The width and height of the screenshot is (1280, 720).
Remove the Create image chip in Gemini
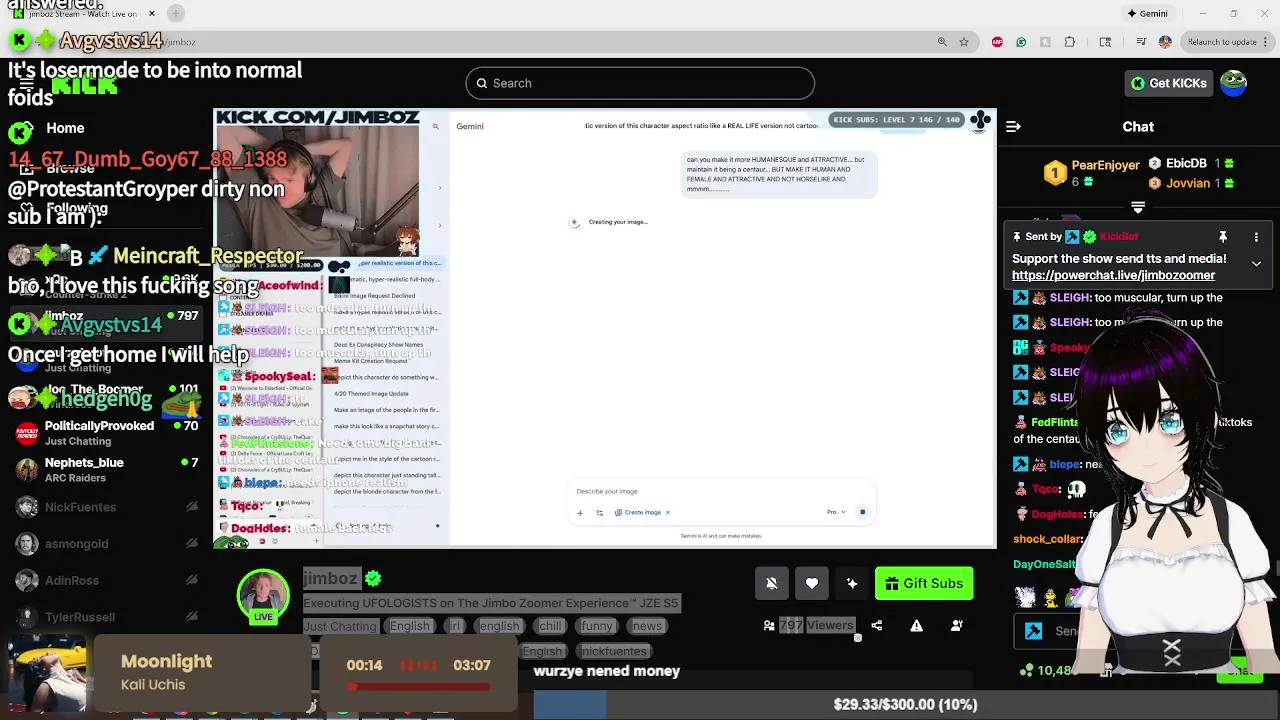[668, 512]
